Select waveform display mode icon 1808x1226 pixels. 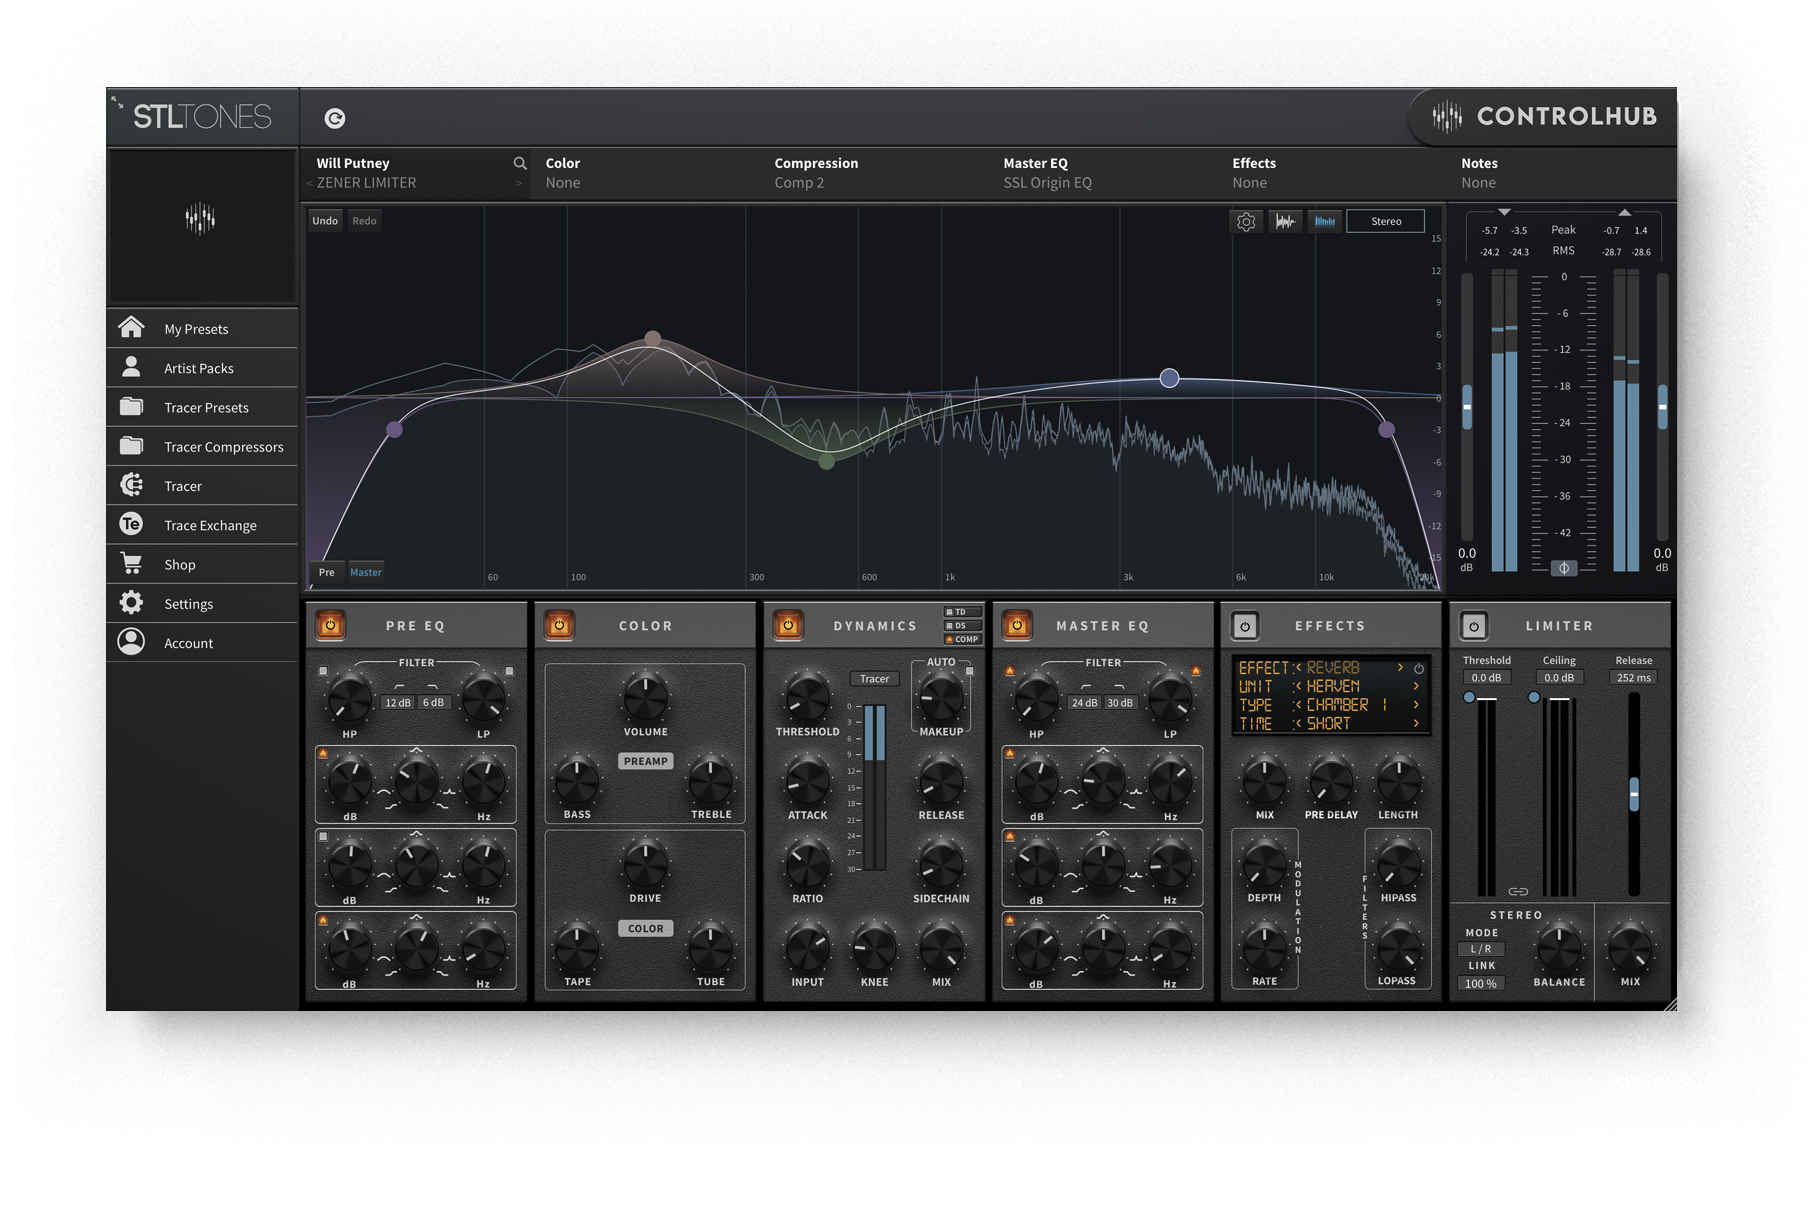pos(1285,221)
